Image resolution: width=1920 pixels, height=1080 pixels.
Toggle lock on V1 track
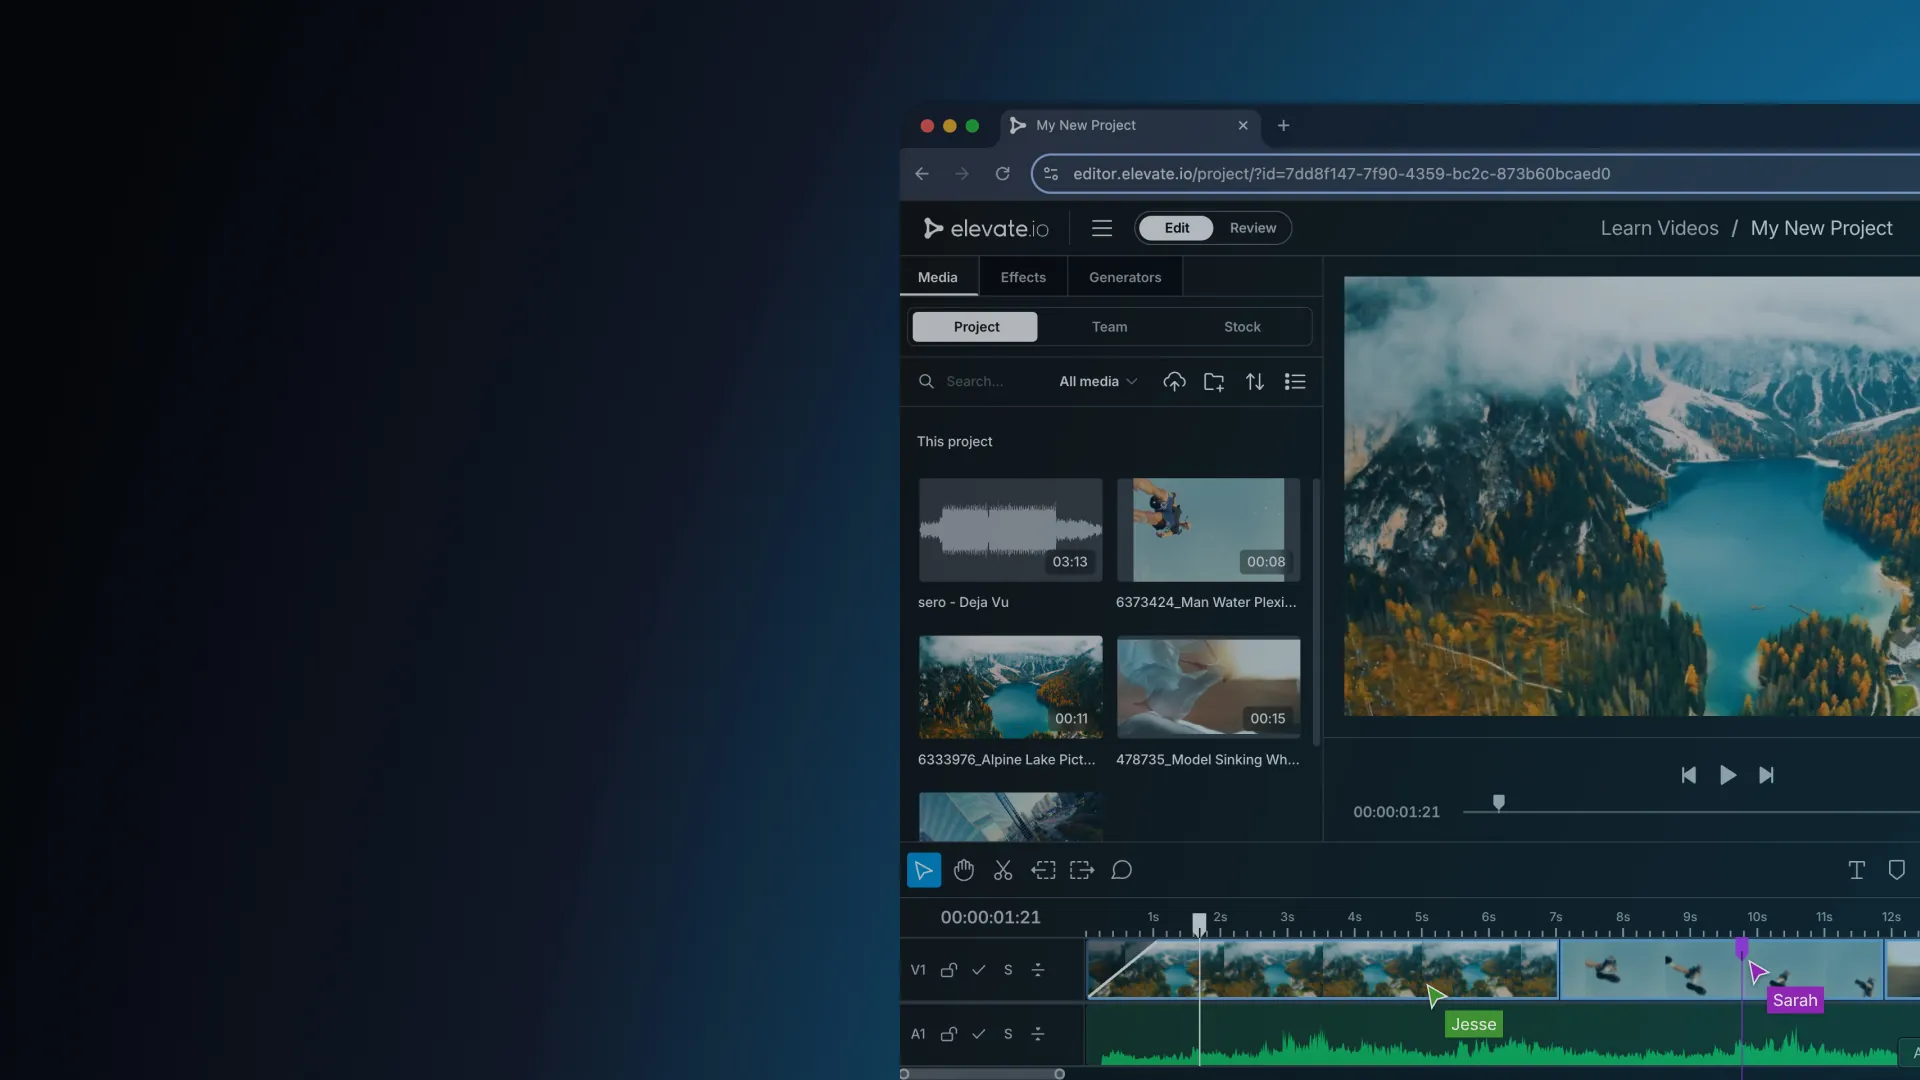[x=948, y=969]
